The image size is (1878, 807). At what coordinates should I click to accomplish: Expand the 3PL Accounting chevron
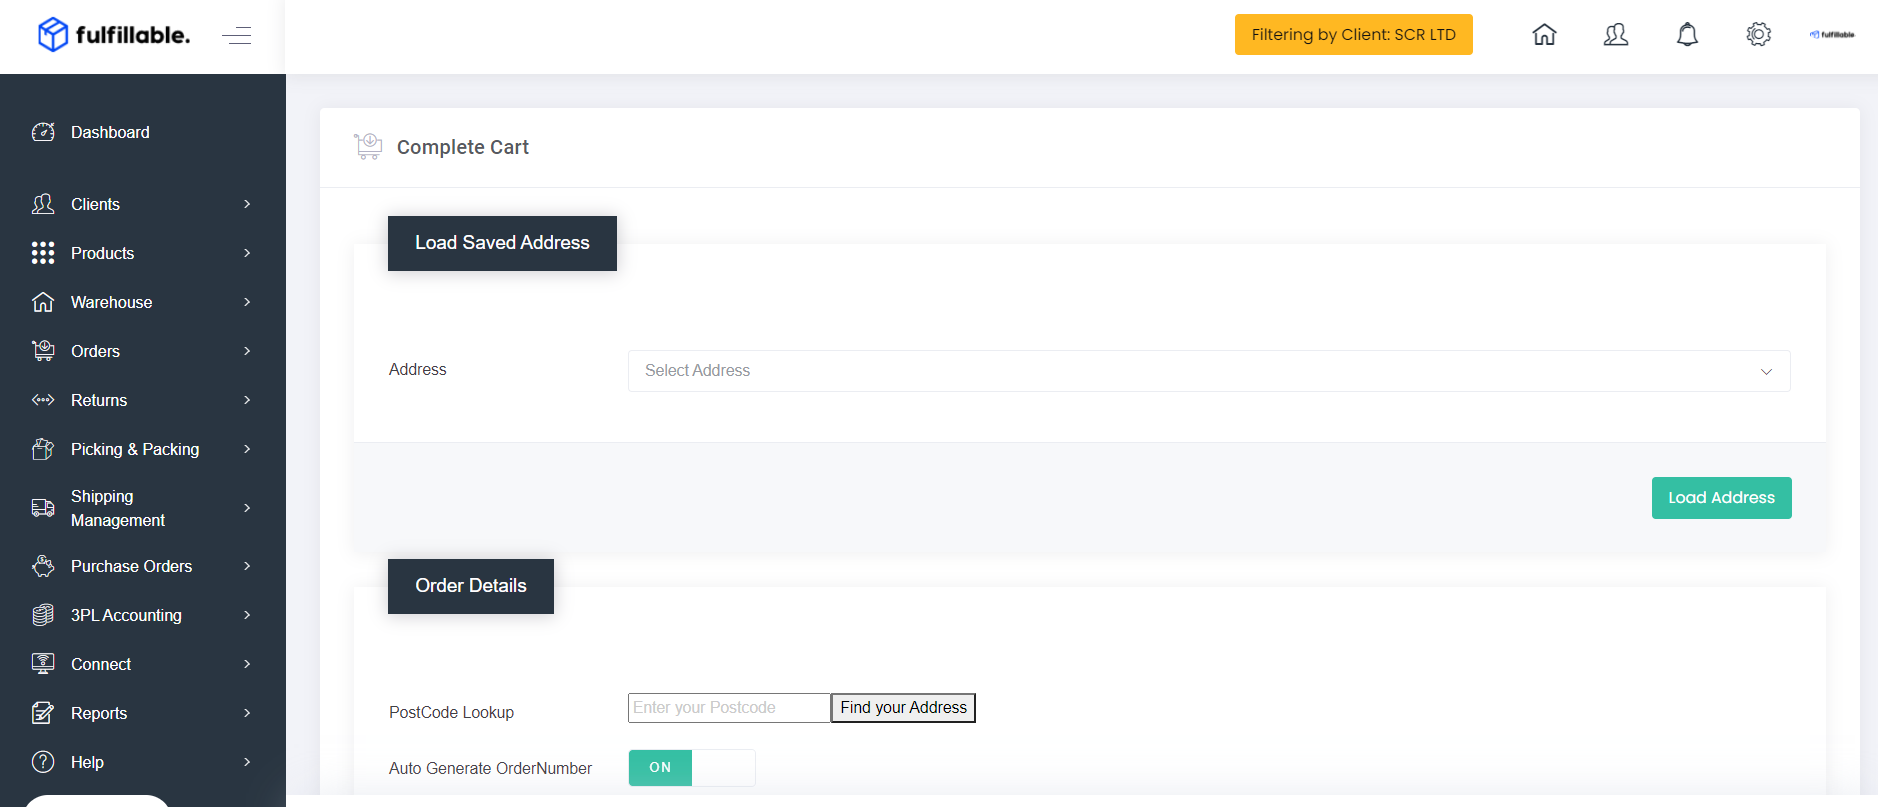pyautogui.click(x=247, y=615)
